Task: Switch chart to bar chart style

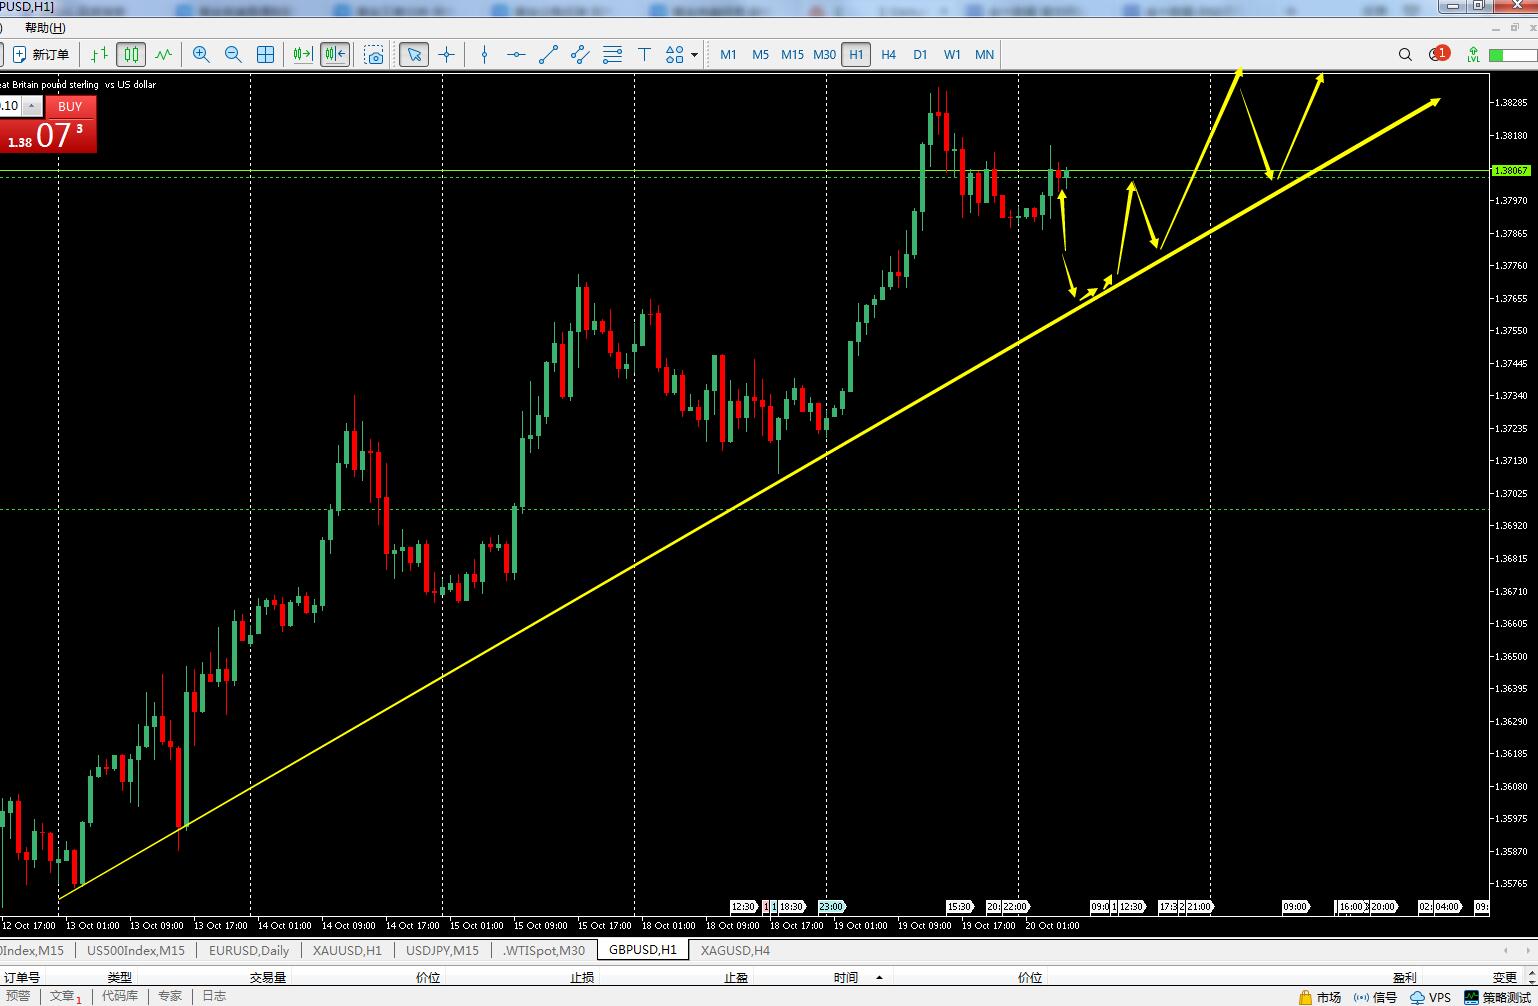Action: tap(99, 55)
